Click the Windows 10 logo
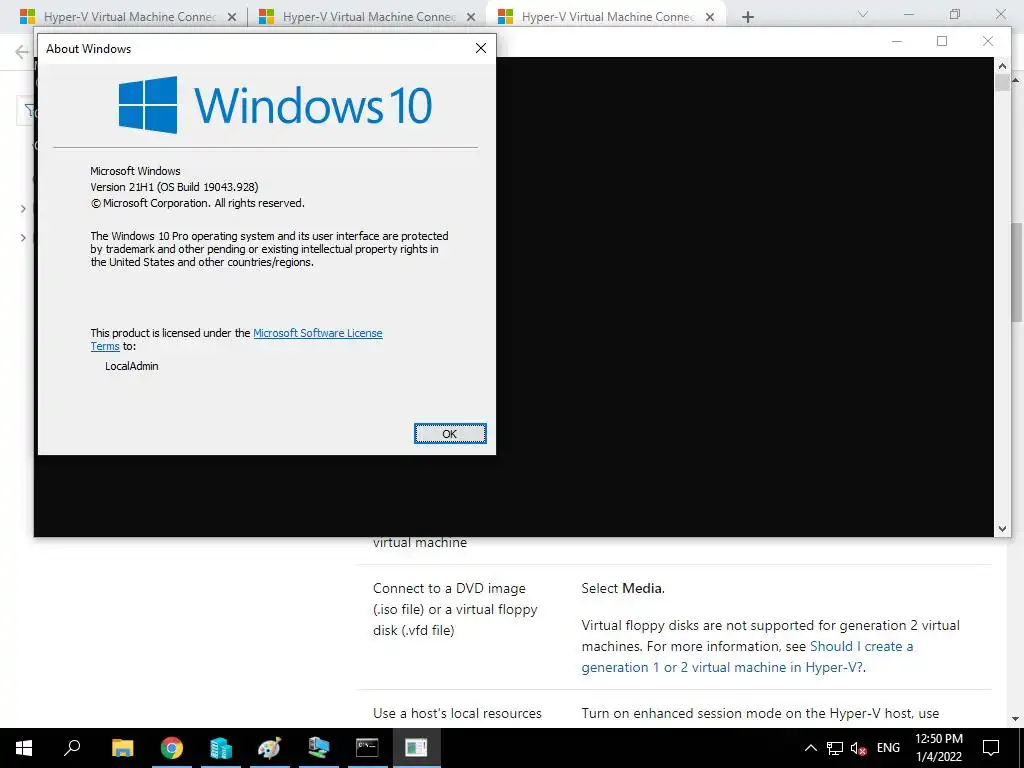 275,105
